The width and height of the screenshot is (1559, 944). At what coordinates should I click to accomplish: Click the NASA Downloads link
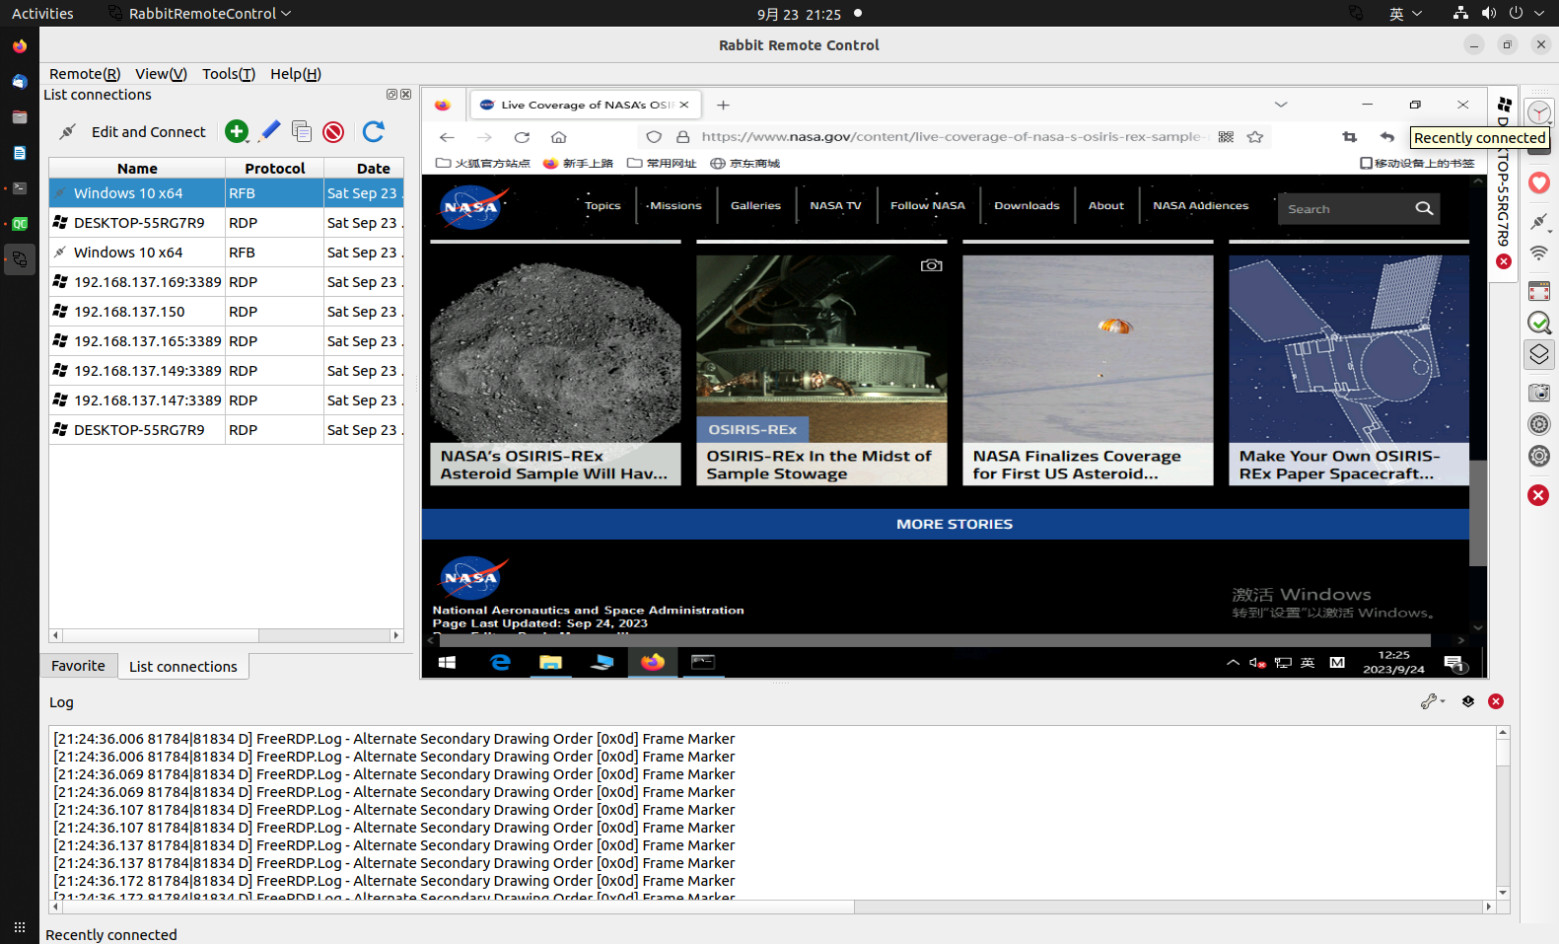coord(1027,206)
